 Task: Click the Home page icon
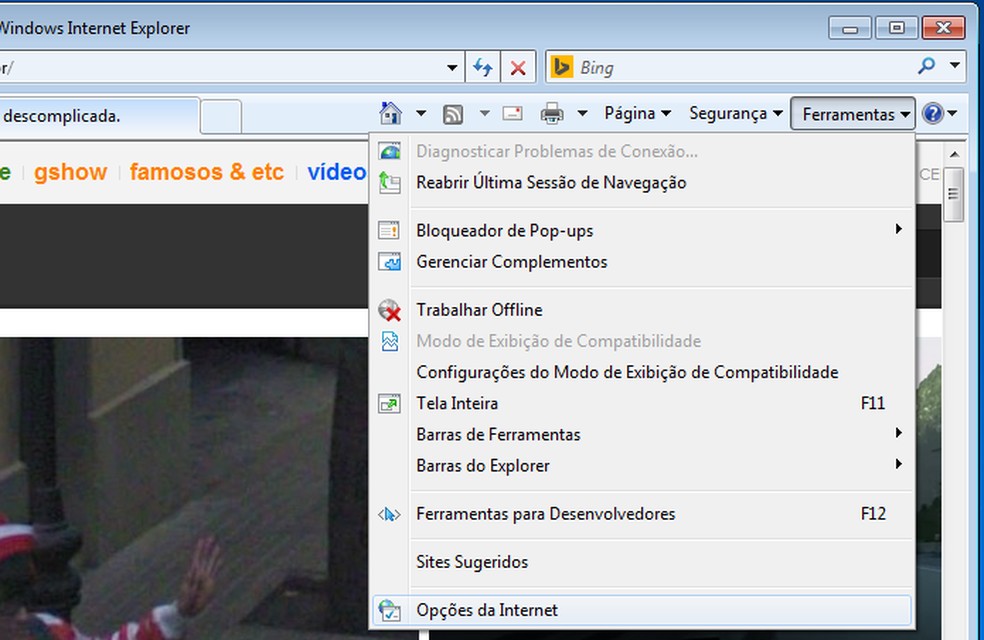coord(393,113)
